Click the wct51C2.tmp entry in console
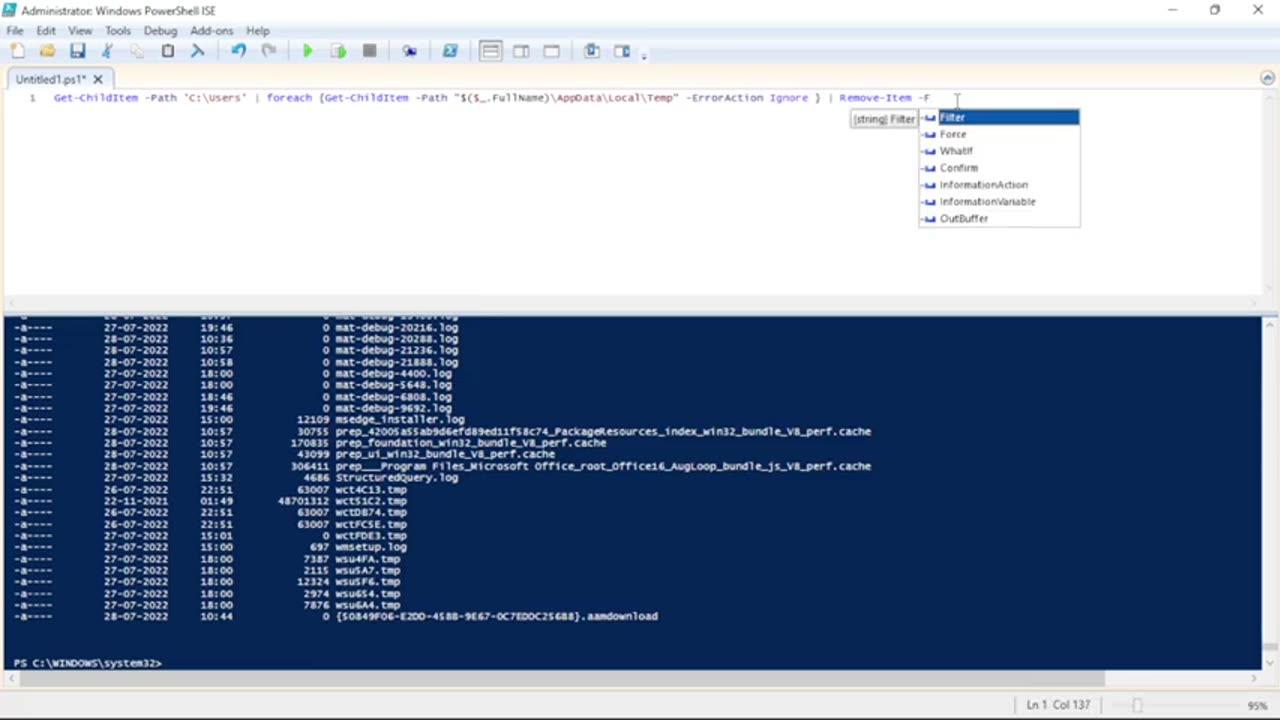This screenshot has height=720, width=1280. point(371,501)
